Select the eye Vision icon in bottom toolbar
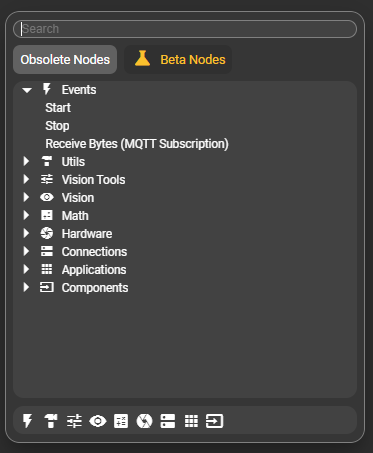The image size is (373, 453). pos(98,421)
